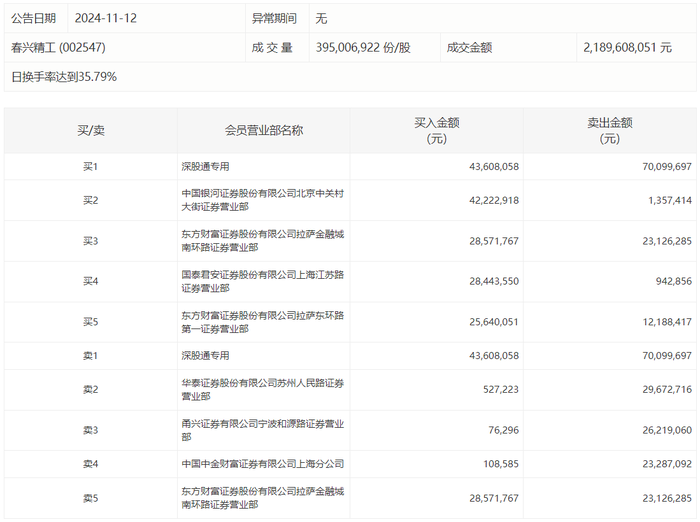This screenshot has height=522, width=700.
Task: Select sell amount 1,357,414
Action: 670,200
